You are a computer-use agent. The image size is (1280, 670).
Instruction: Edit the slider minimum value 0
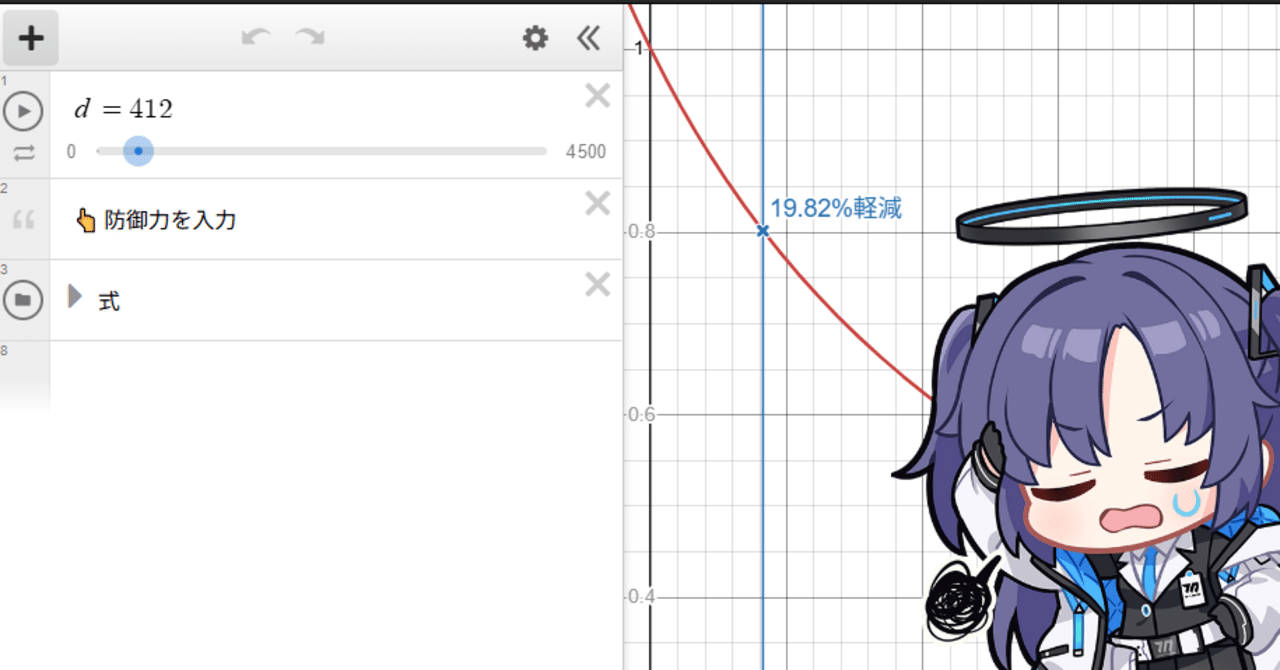point(69,151)
